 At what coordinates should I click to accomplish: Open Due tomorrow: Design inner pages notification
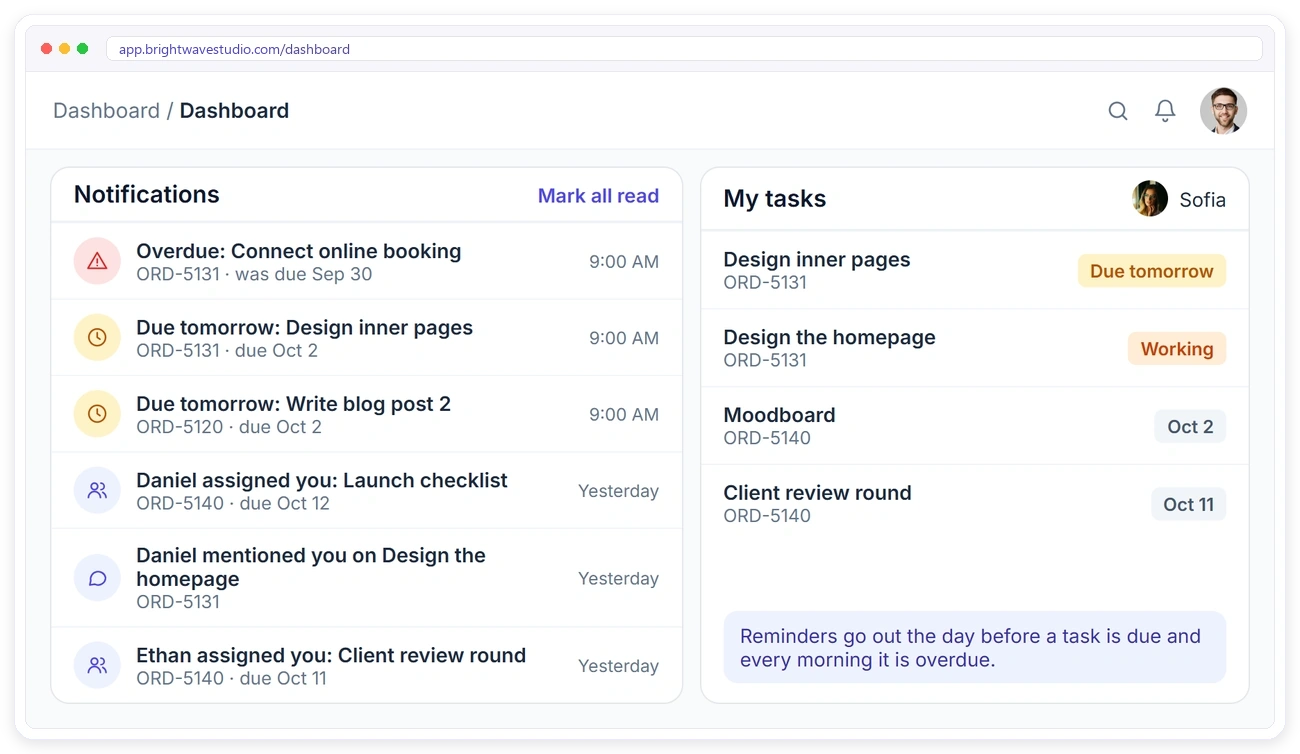tap(367, 338)
